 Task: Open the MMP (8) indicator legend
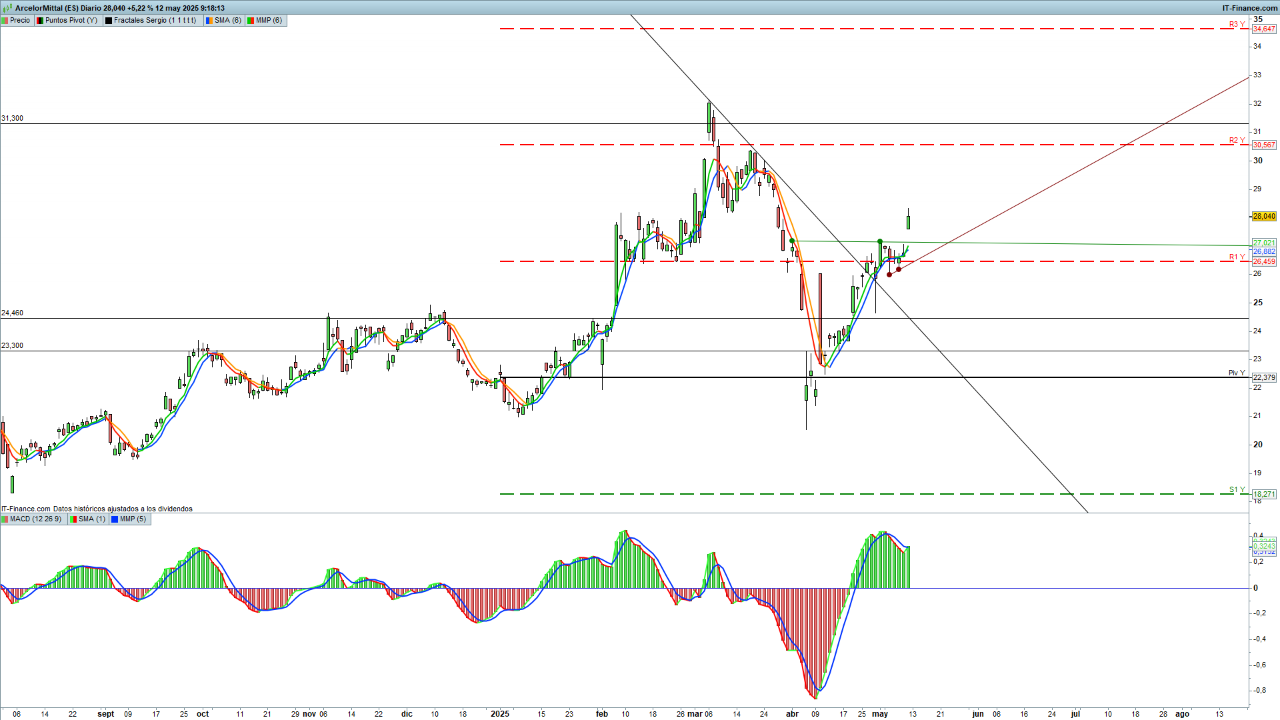click(268, 20)
